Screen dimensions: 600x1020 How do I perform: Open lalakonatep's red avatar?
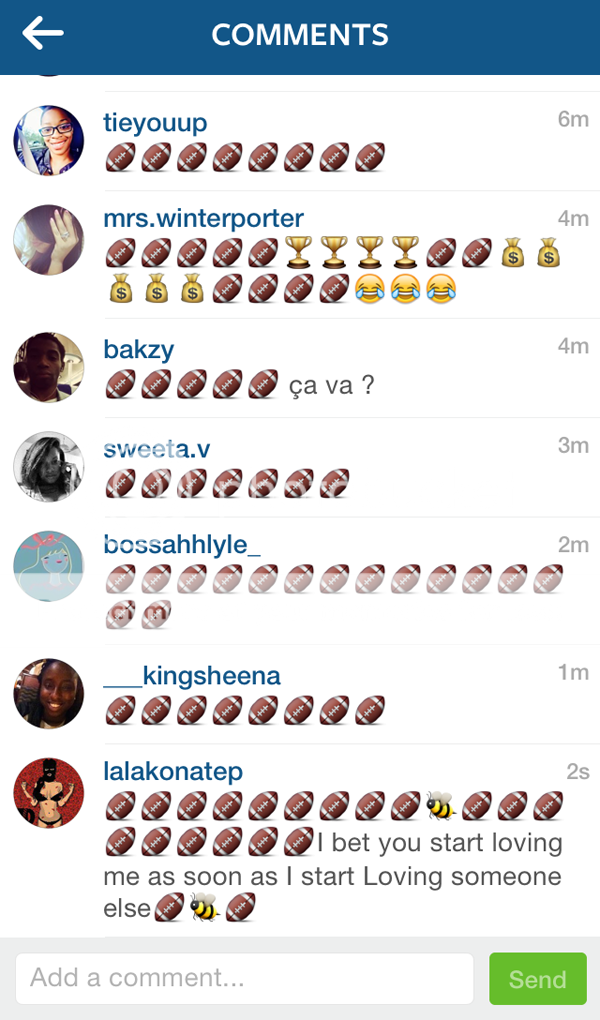click(49, 792)
